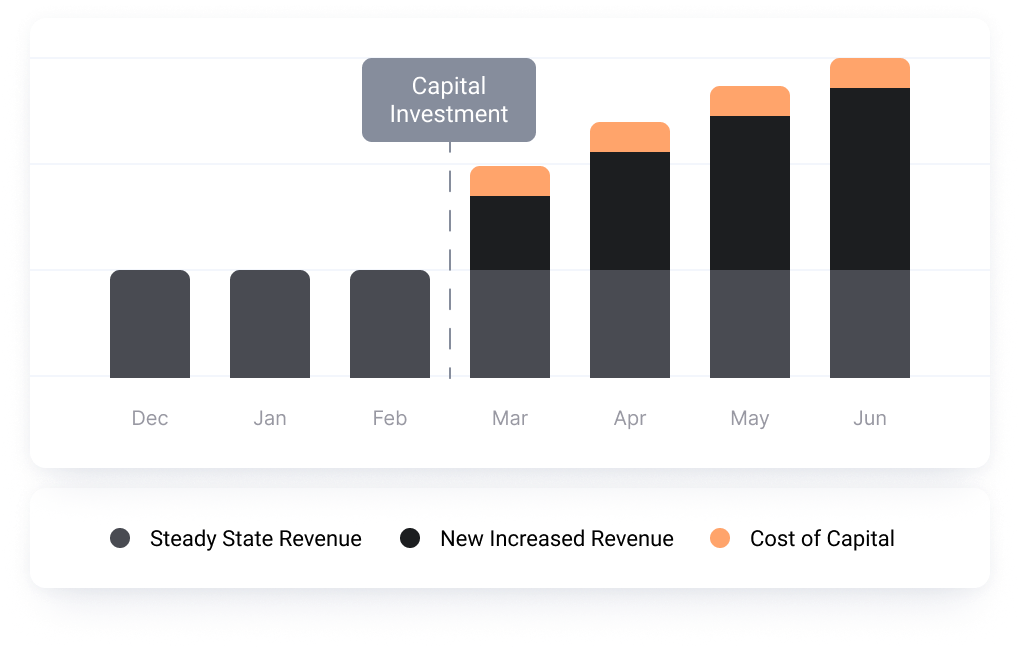This screenshot has height=648, width=1020.
Task: Toggle the Cost of Capital legend label
Action: coord(822,539)
